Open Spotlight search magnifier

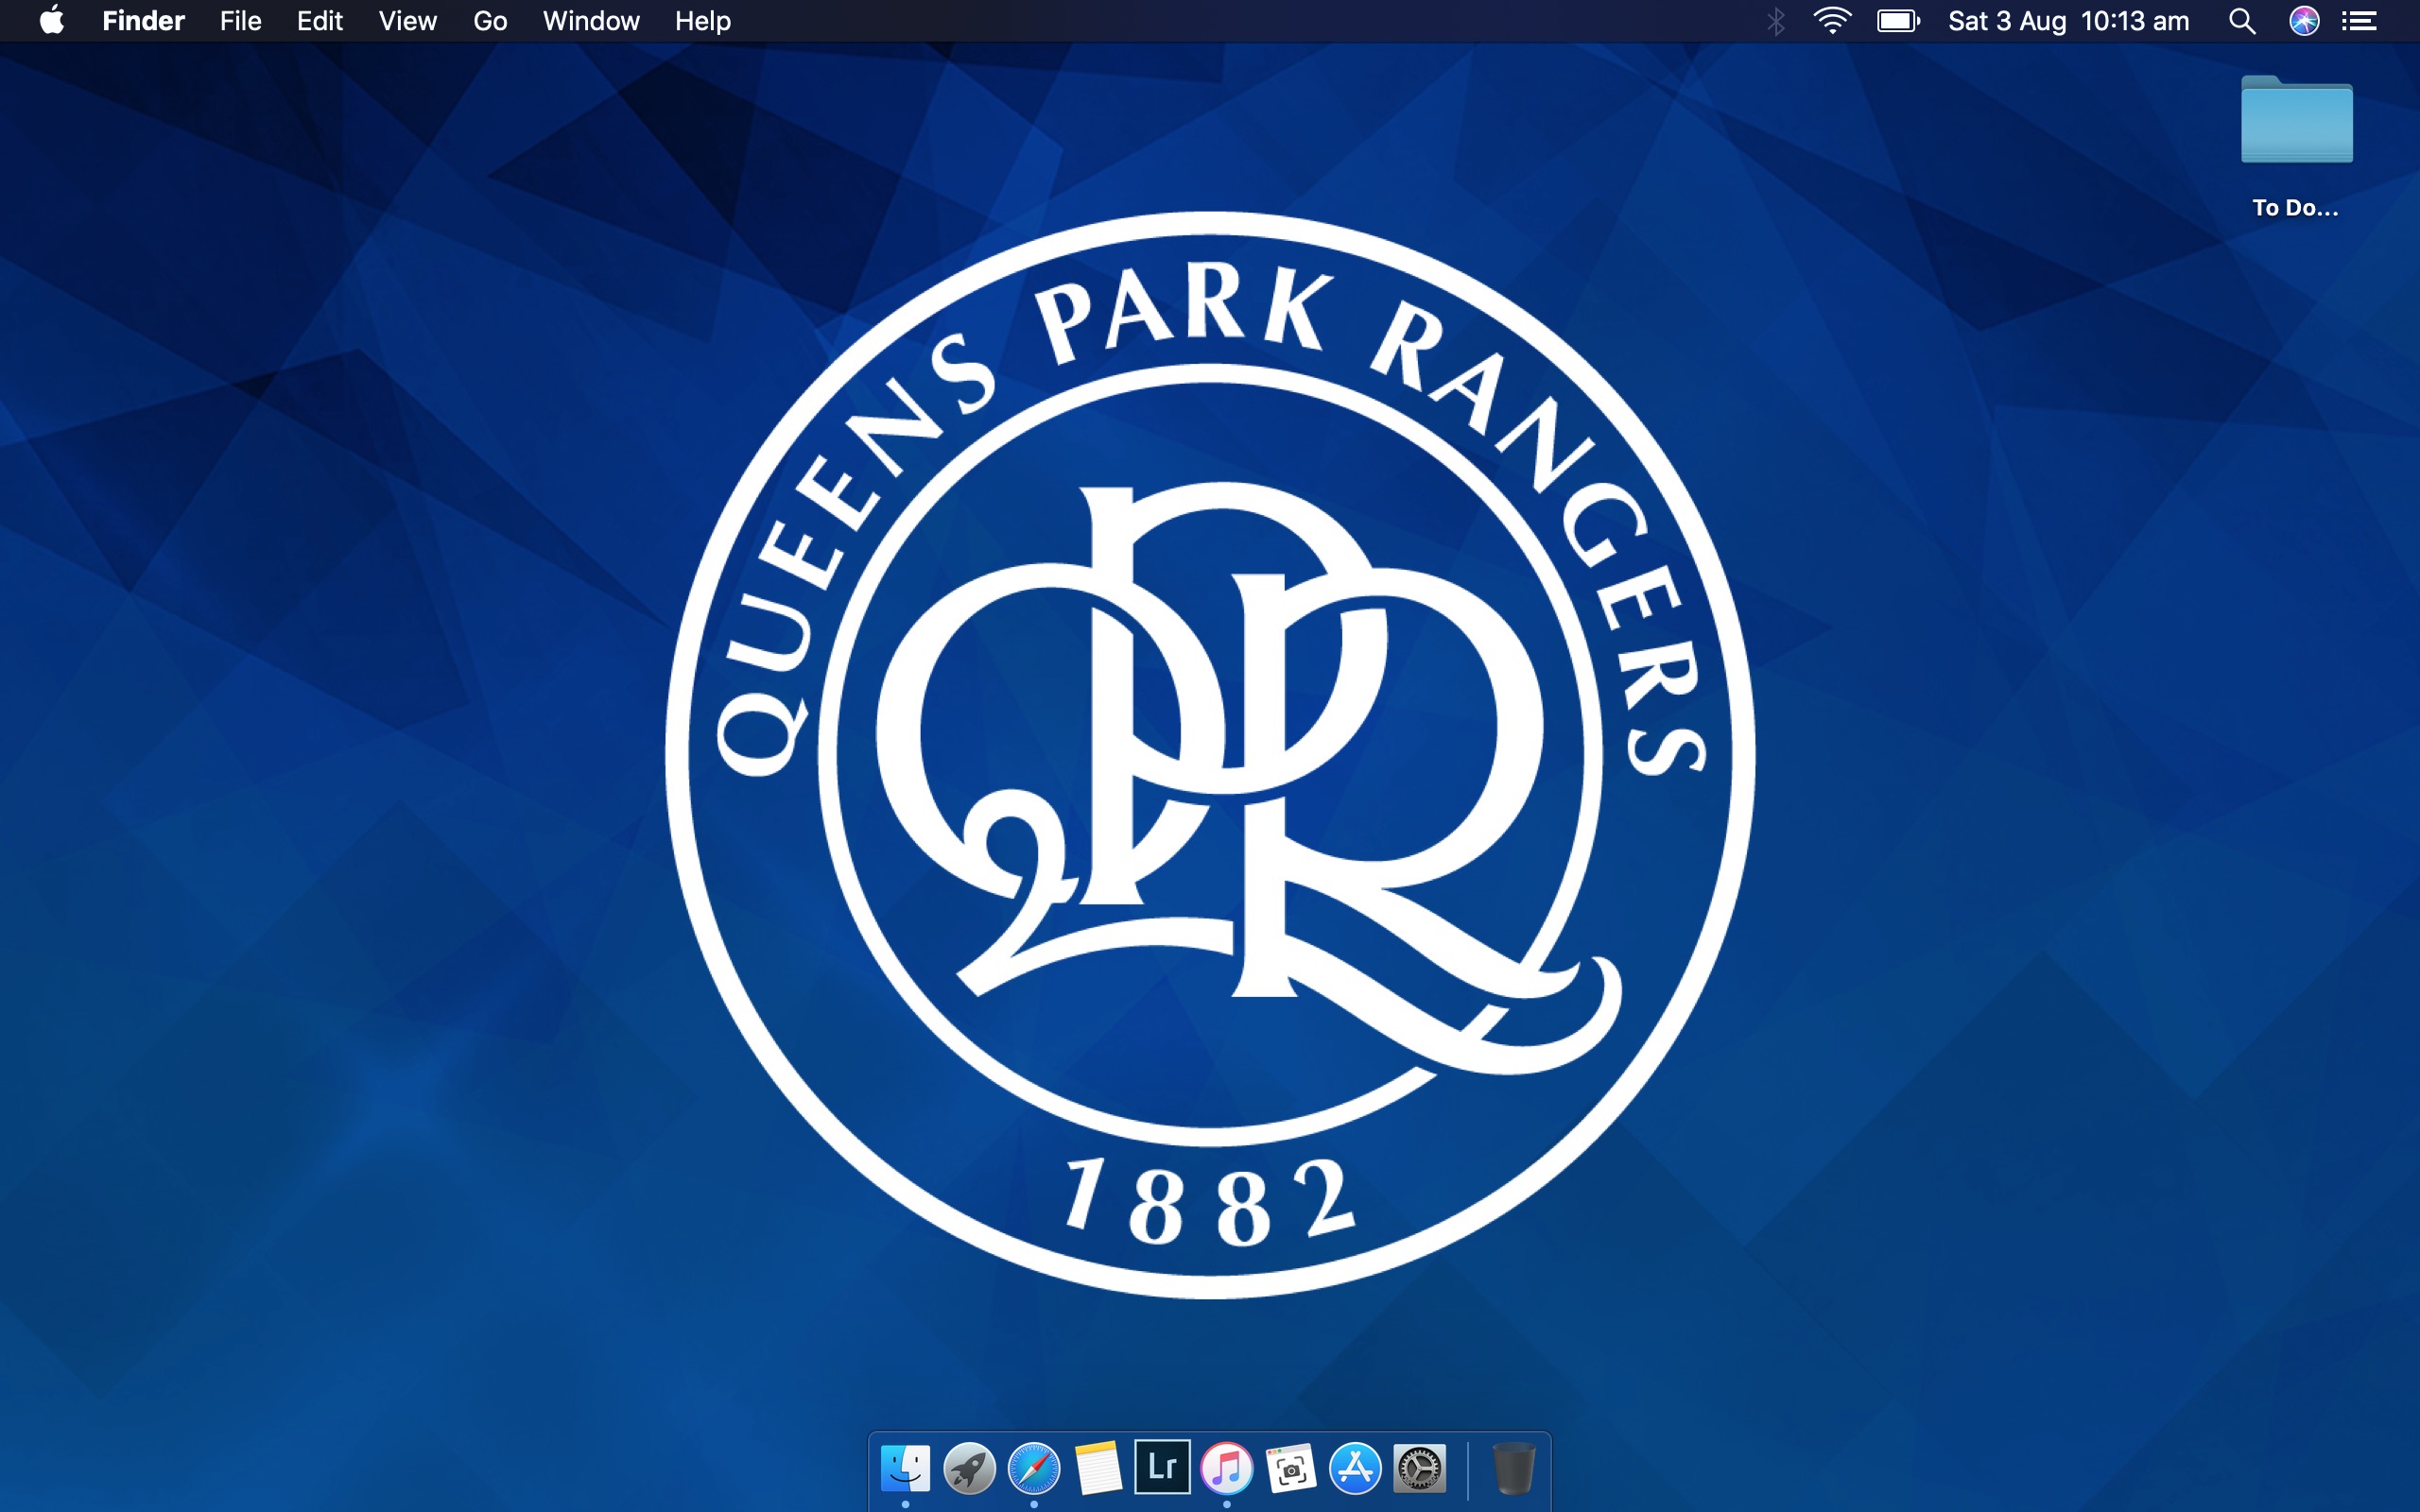2242,21
